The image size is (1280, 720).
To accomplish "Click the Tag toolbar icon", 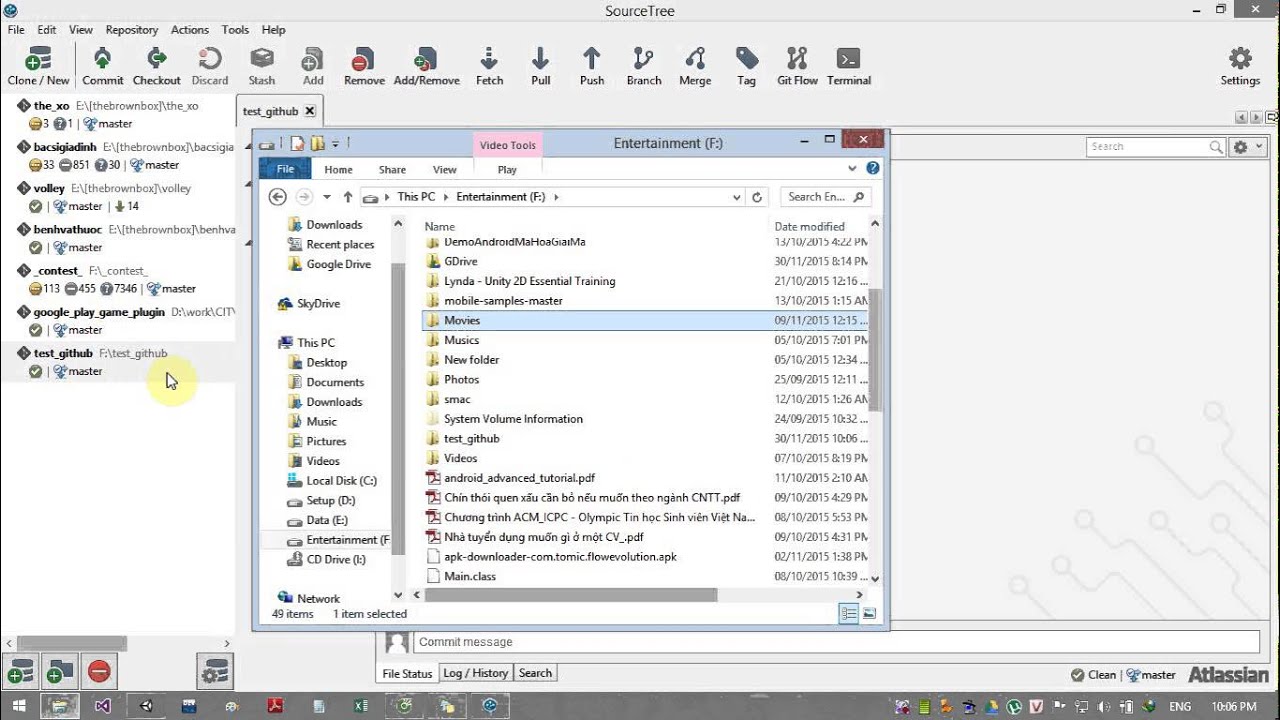I will click(746, 66).
